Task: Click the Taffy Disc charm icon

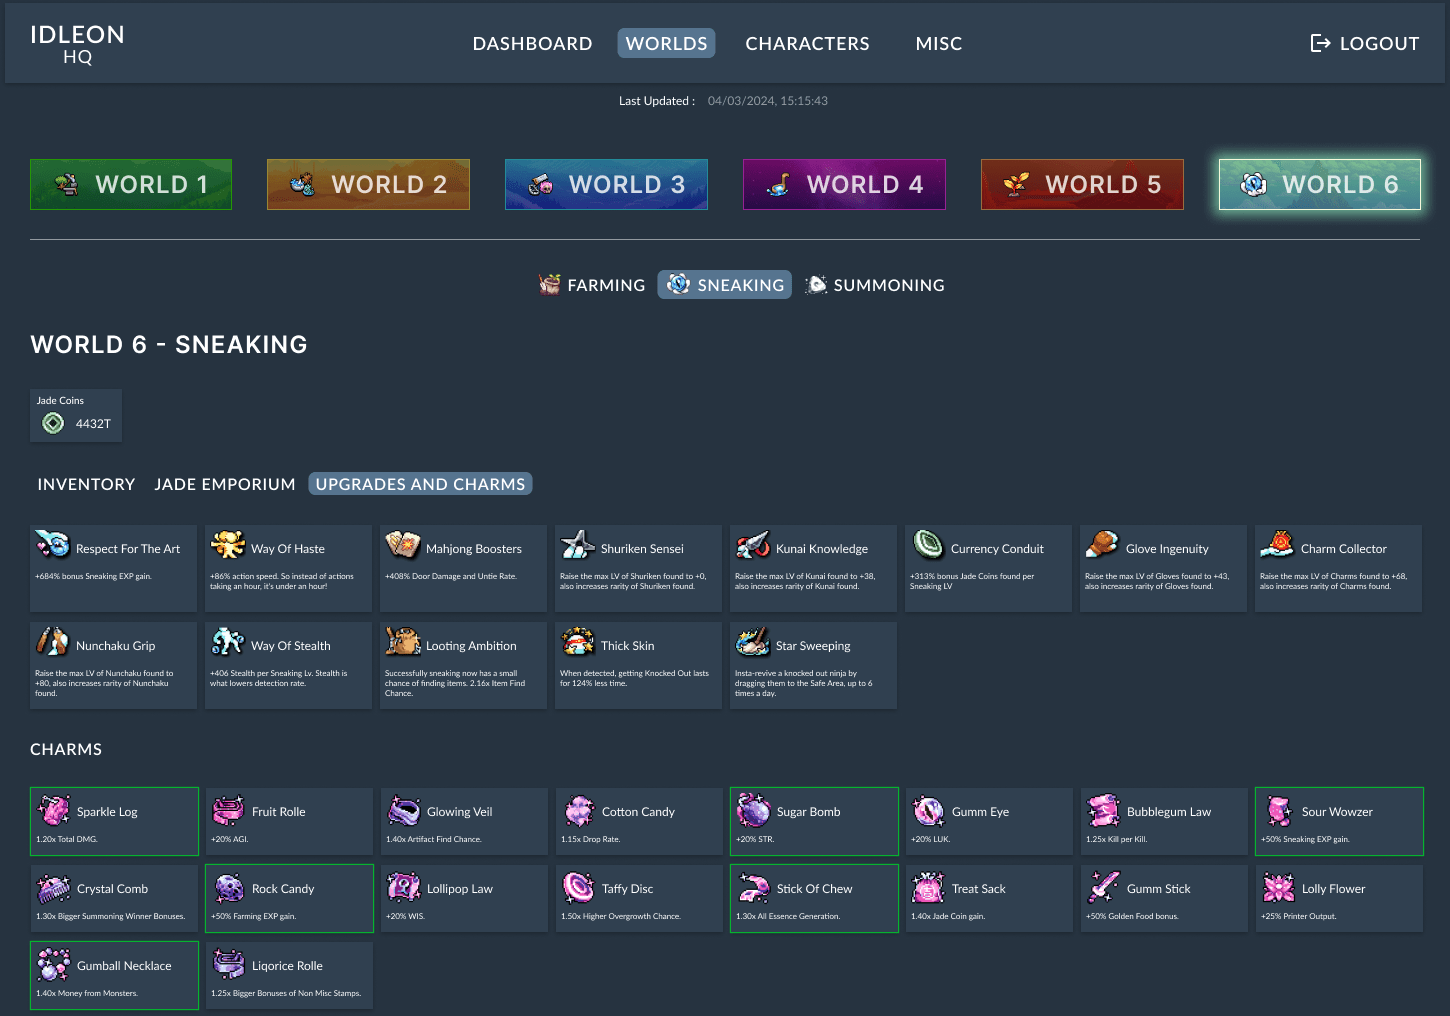Action: [578, 887]
